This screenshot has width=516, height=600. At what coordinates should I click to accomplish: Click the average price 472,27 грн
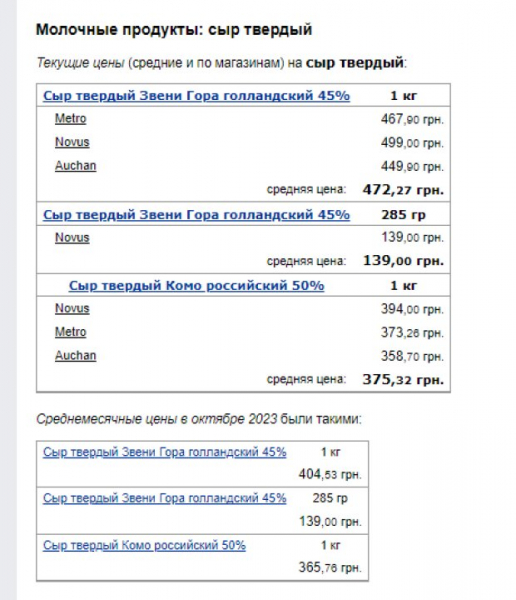(403, 190)
